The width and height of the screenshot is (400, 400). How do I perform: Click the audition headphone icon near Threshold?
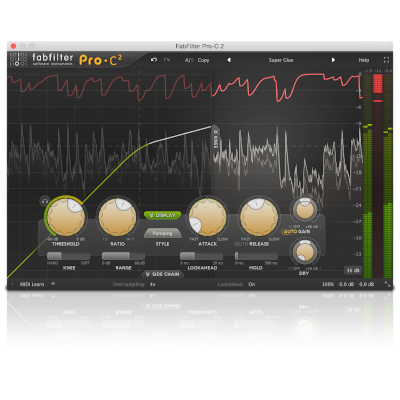tap(45, 201)
